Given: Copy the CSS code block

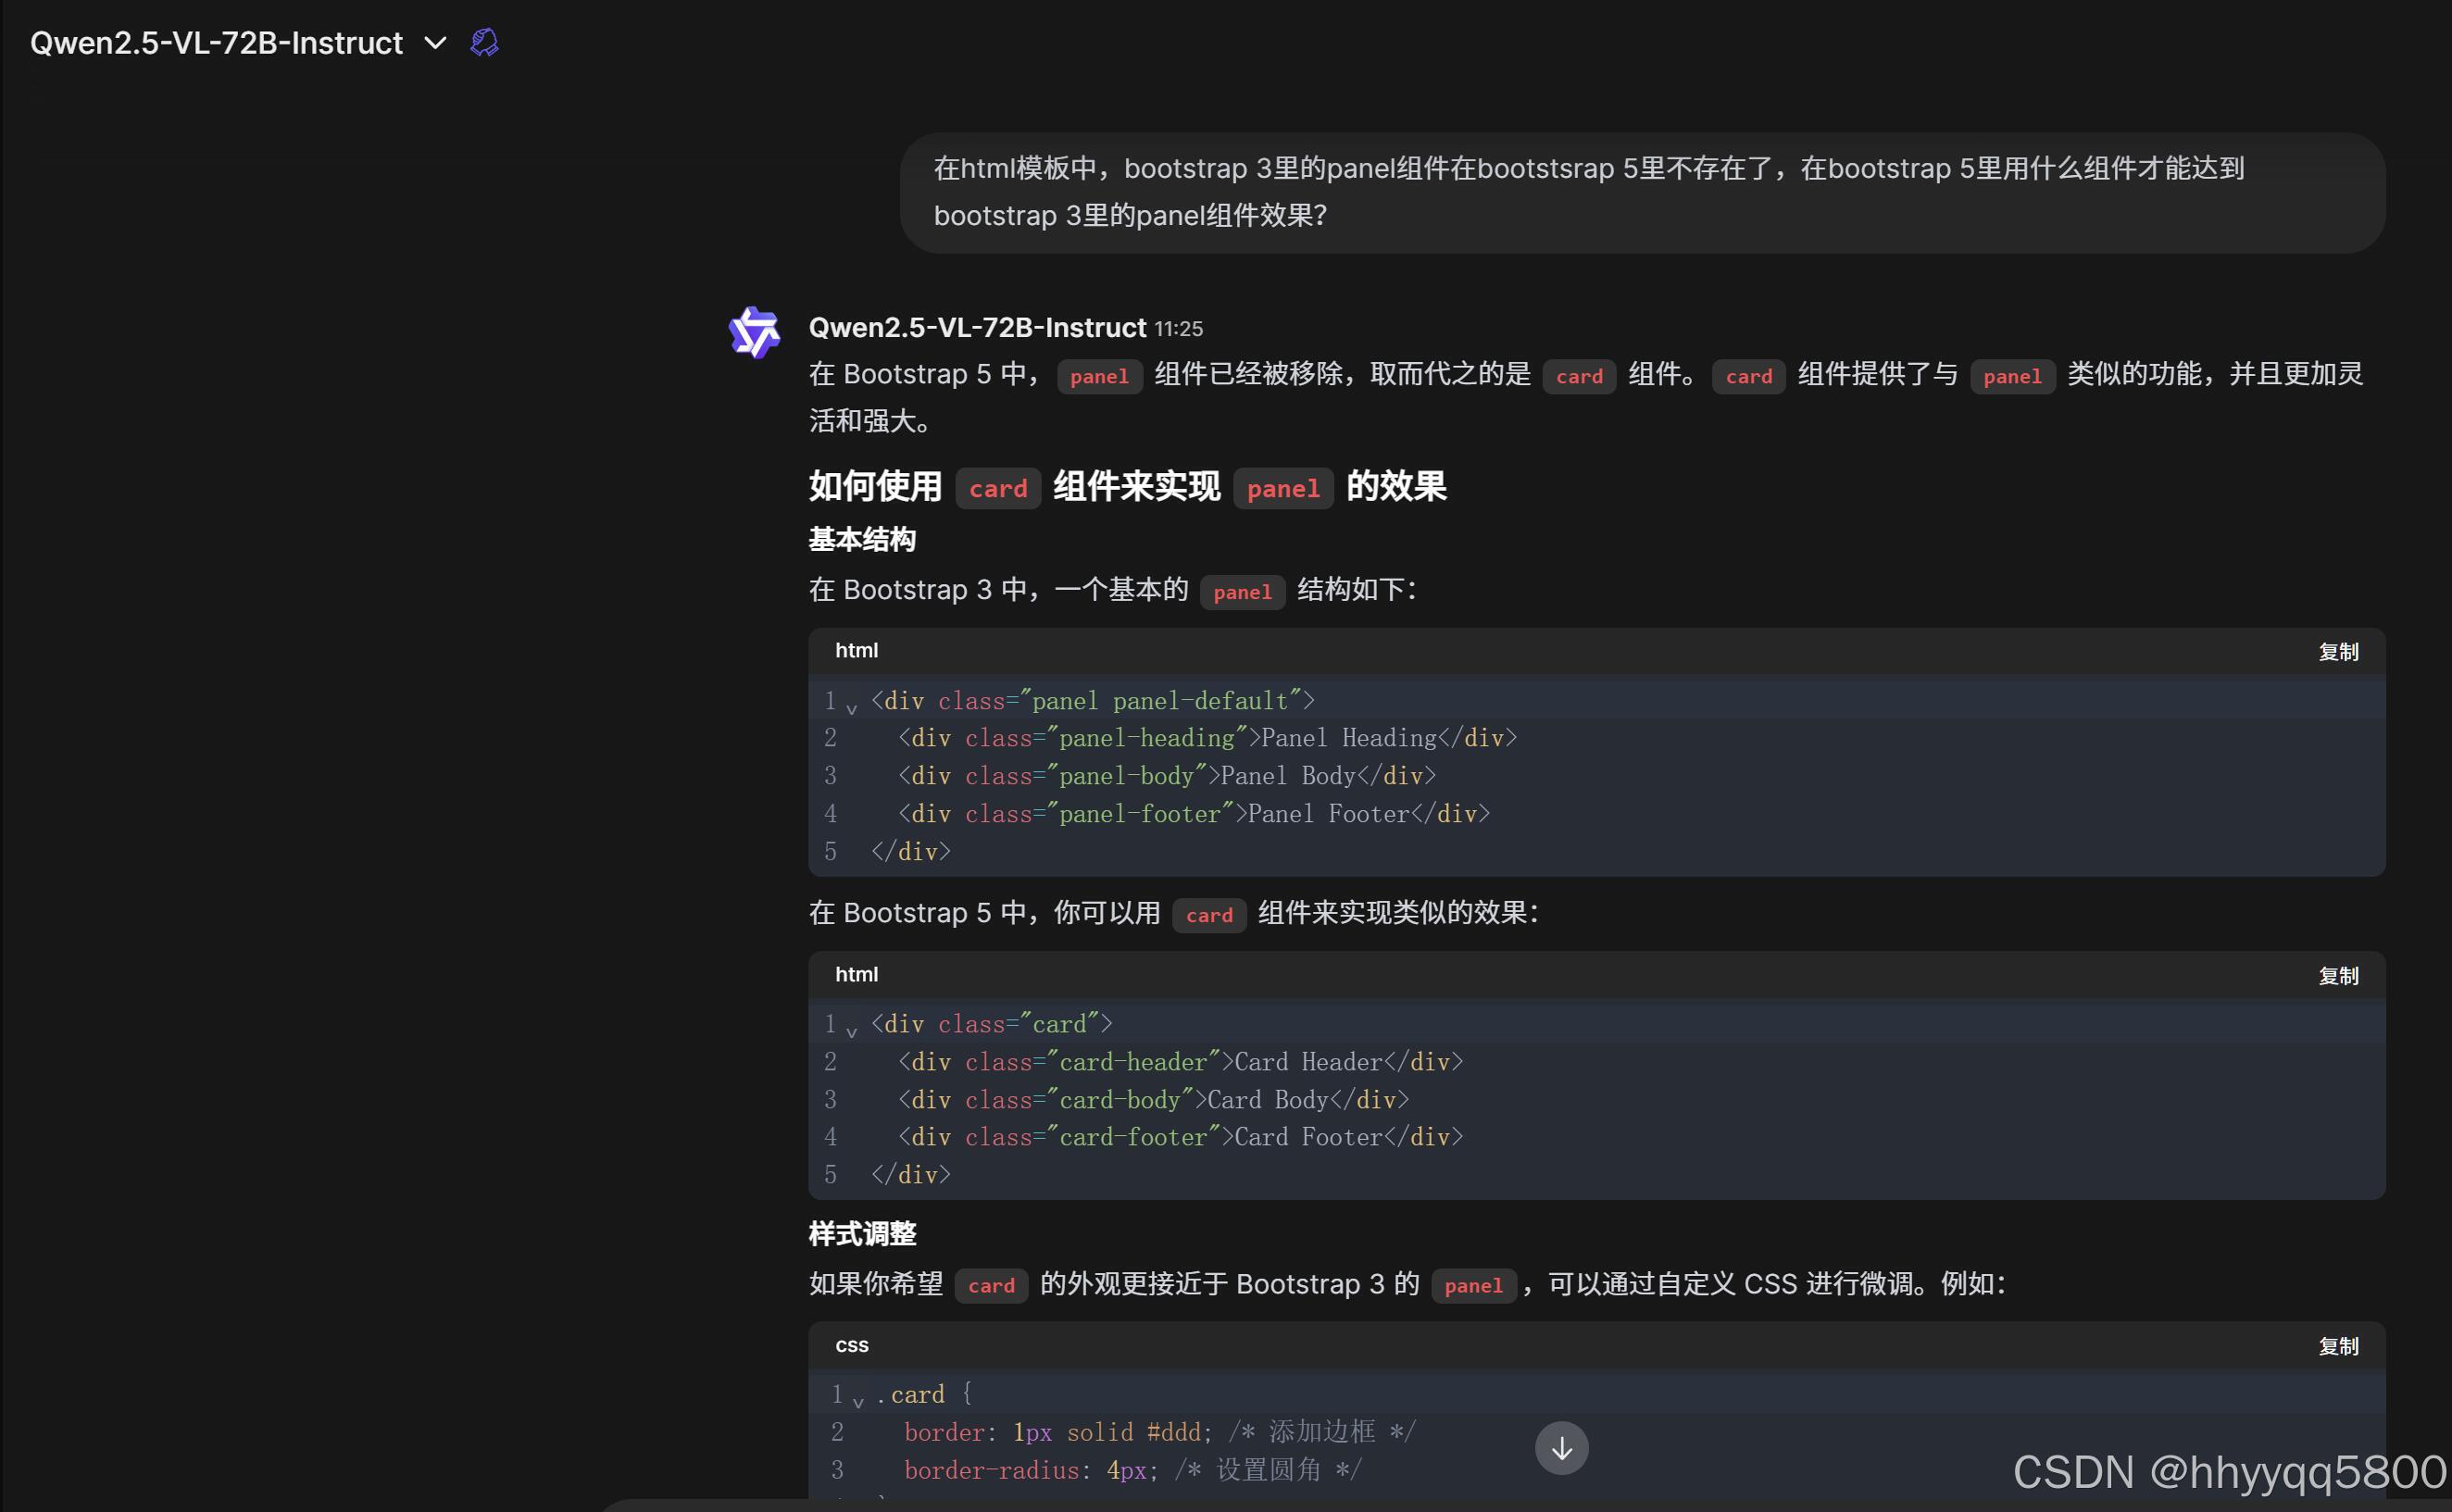Looking at the screenshot, I should pos(2338,1347).
